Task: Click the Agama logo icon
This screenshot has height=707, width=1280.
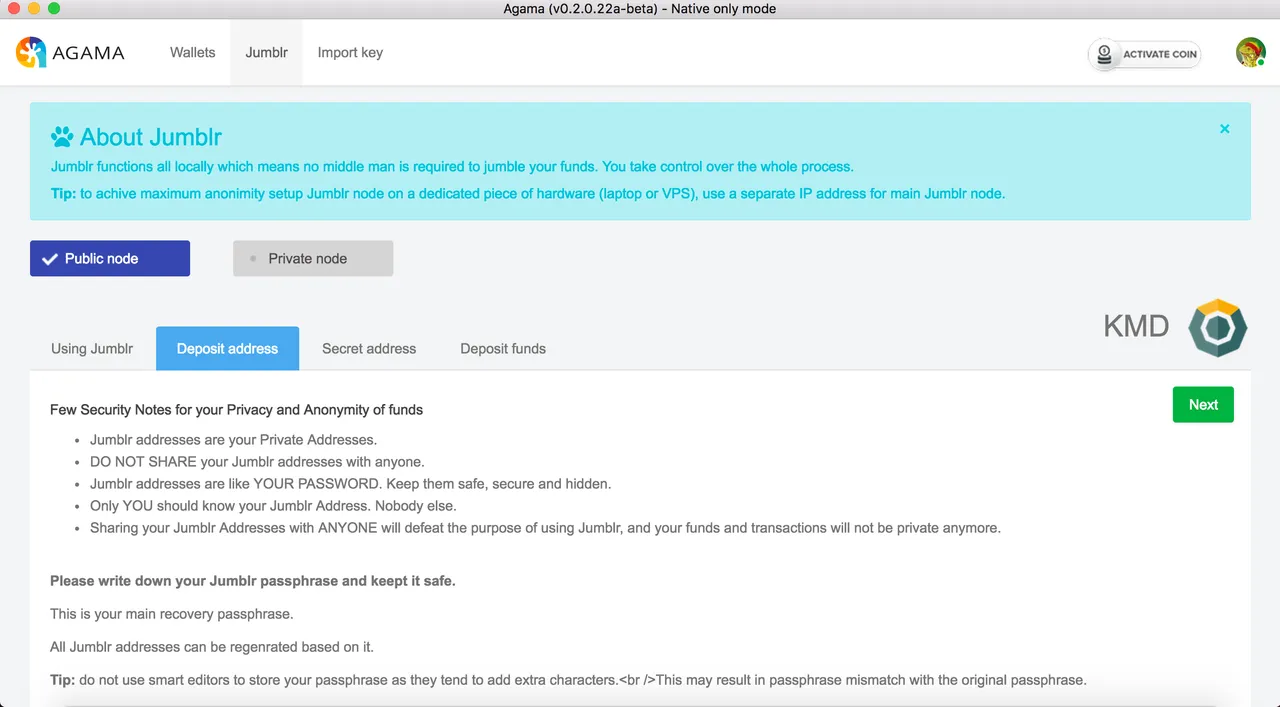Action: [31, 52]
